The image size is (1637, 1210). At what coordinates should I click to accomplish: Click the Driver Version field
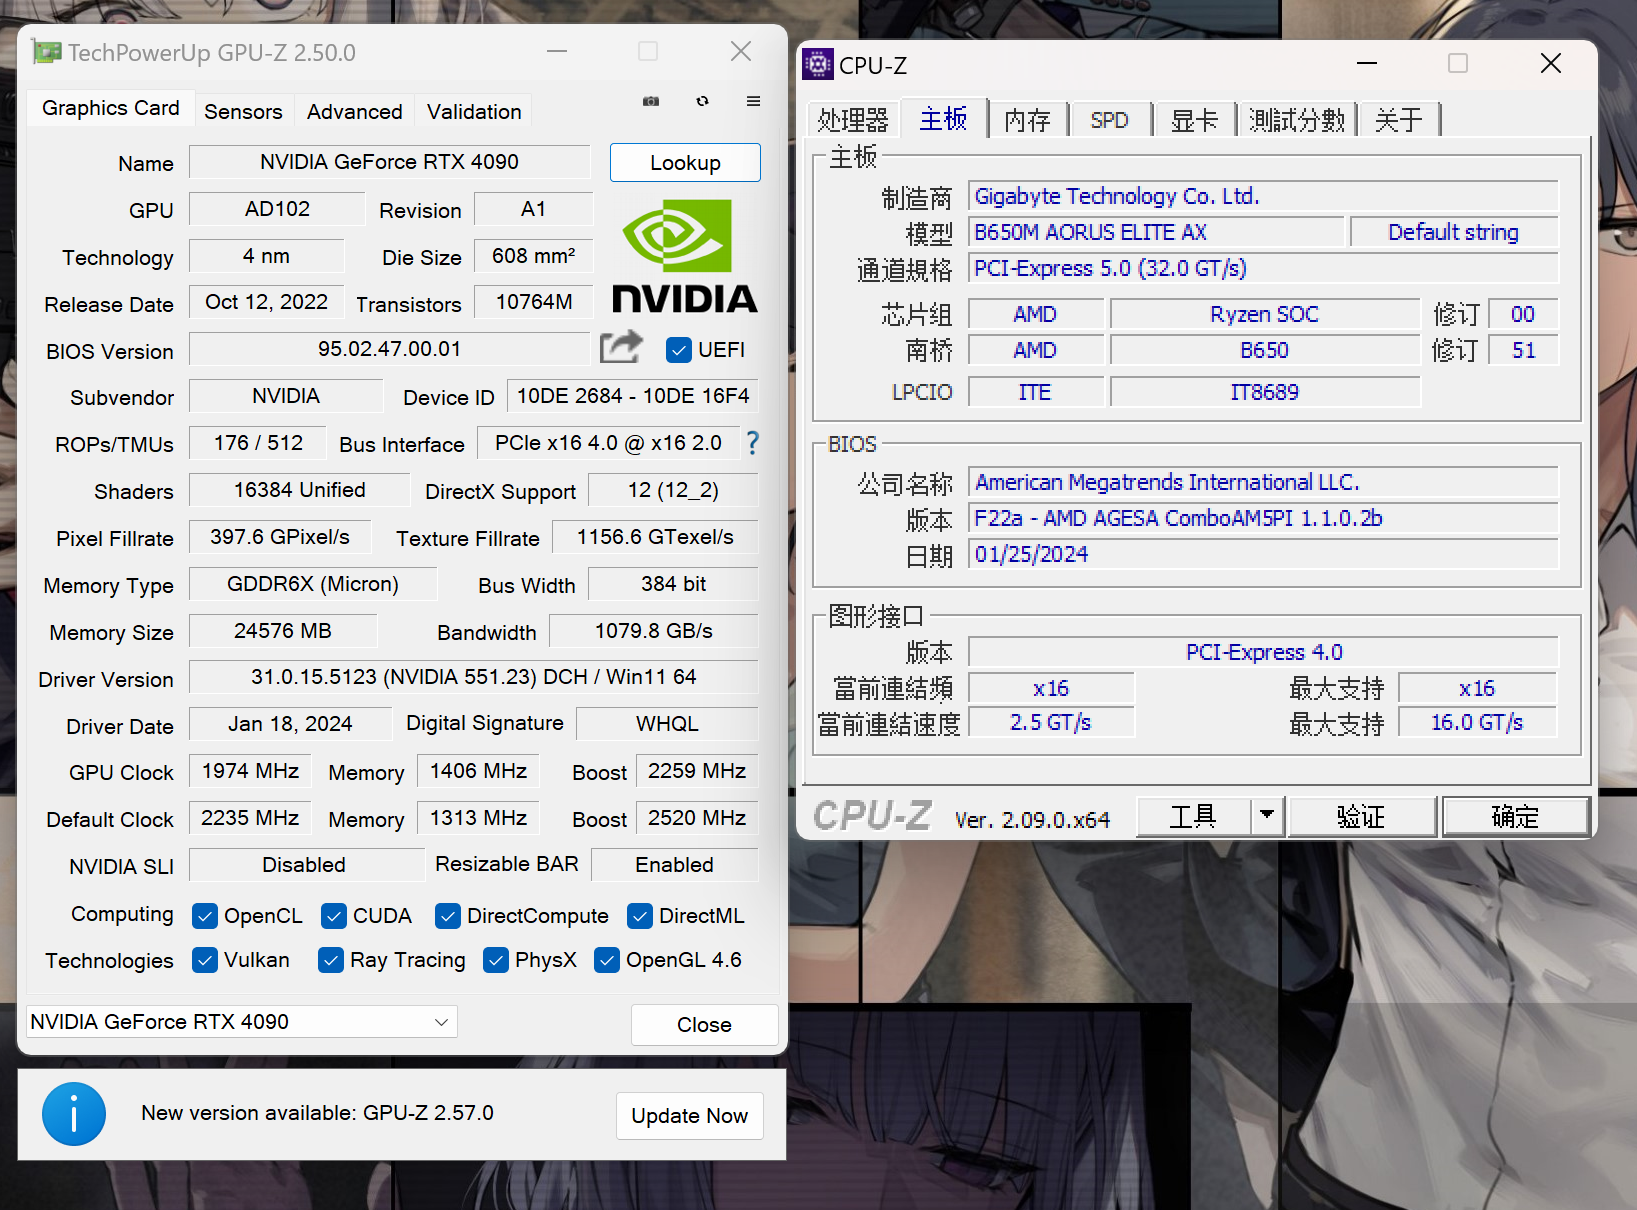473,677
